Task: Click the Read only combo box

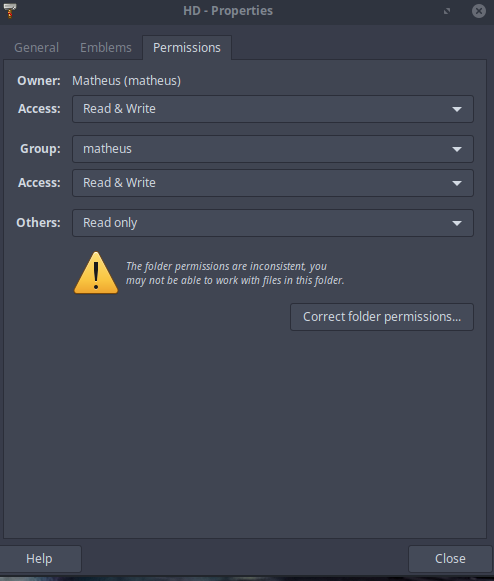Action: [273, 223]
